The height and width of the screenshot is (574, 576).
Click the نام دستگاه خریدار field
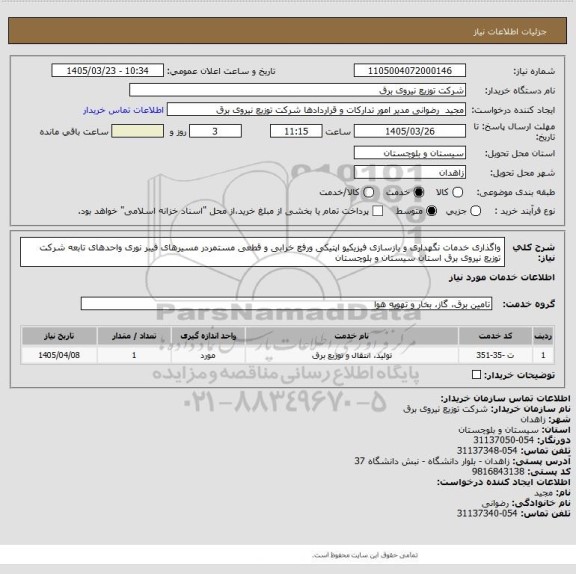pyautogui.click(x=298, y=90)
